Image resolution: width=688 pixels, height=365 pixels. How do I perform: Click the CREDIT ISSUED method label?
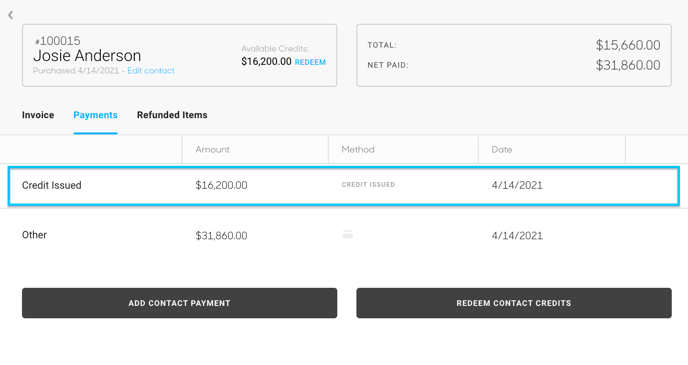[368, 185]
